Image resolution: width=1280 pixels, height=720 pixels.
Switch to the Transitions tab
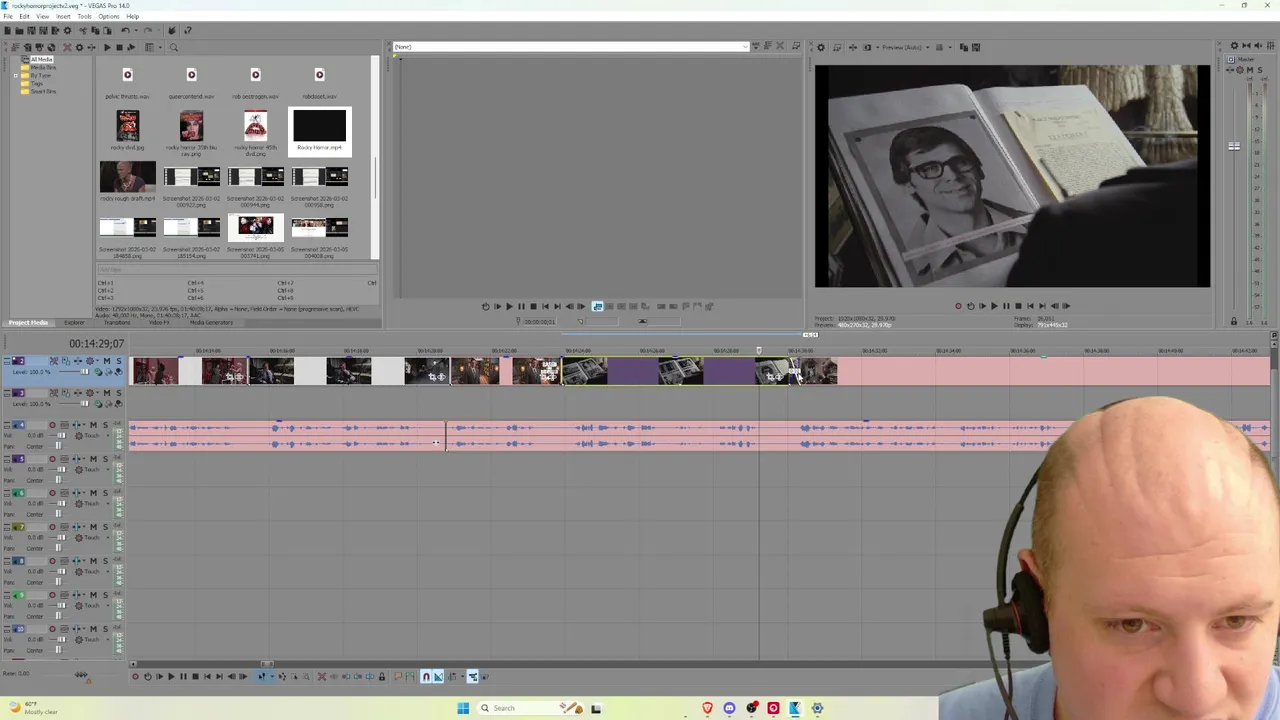tap(117, 323)
